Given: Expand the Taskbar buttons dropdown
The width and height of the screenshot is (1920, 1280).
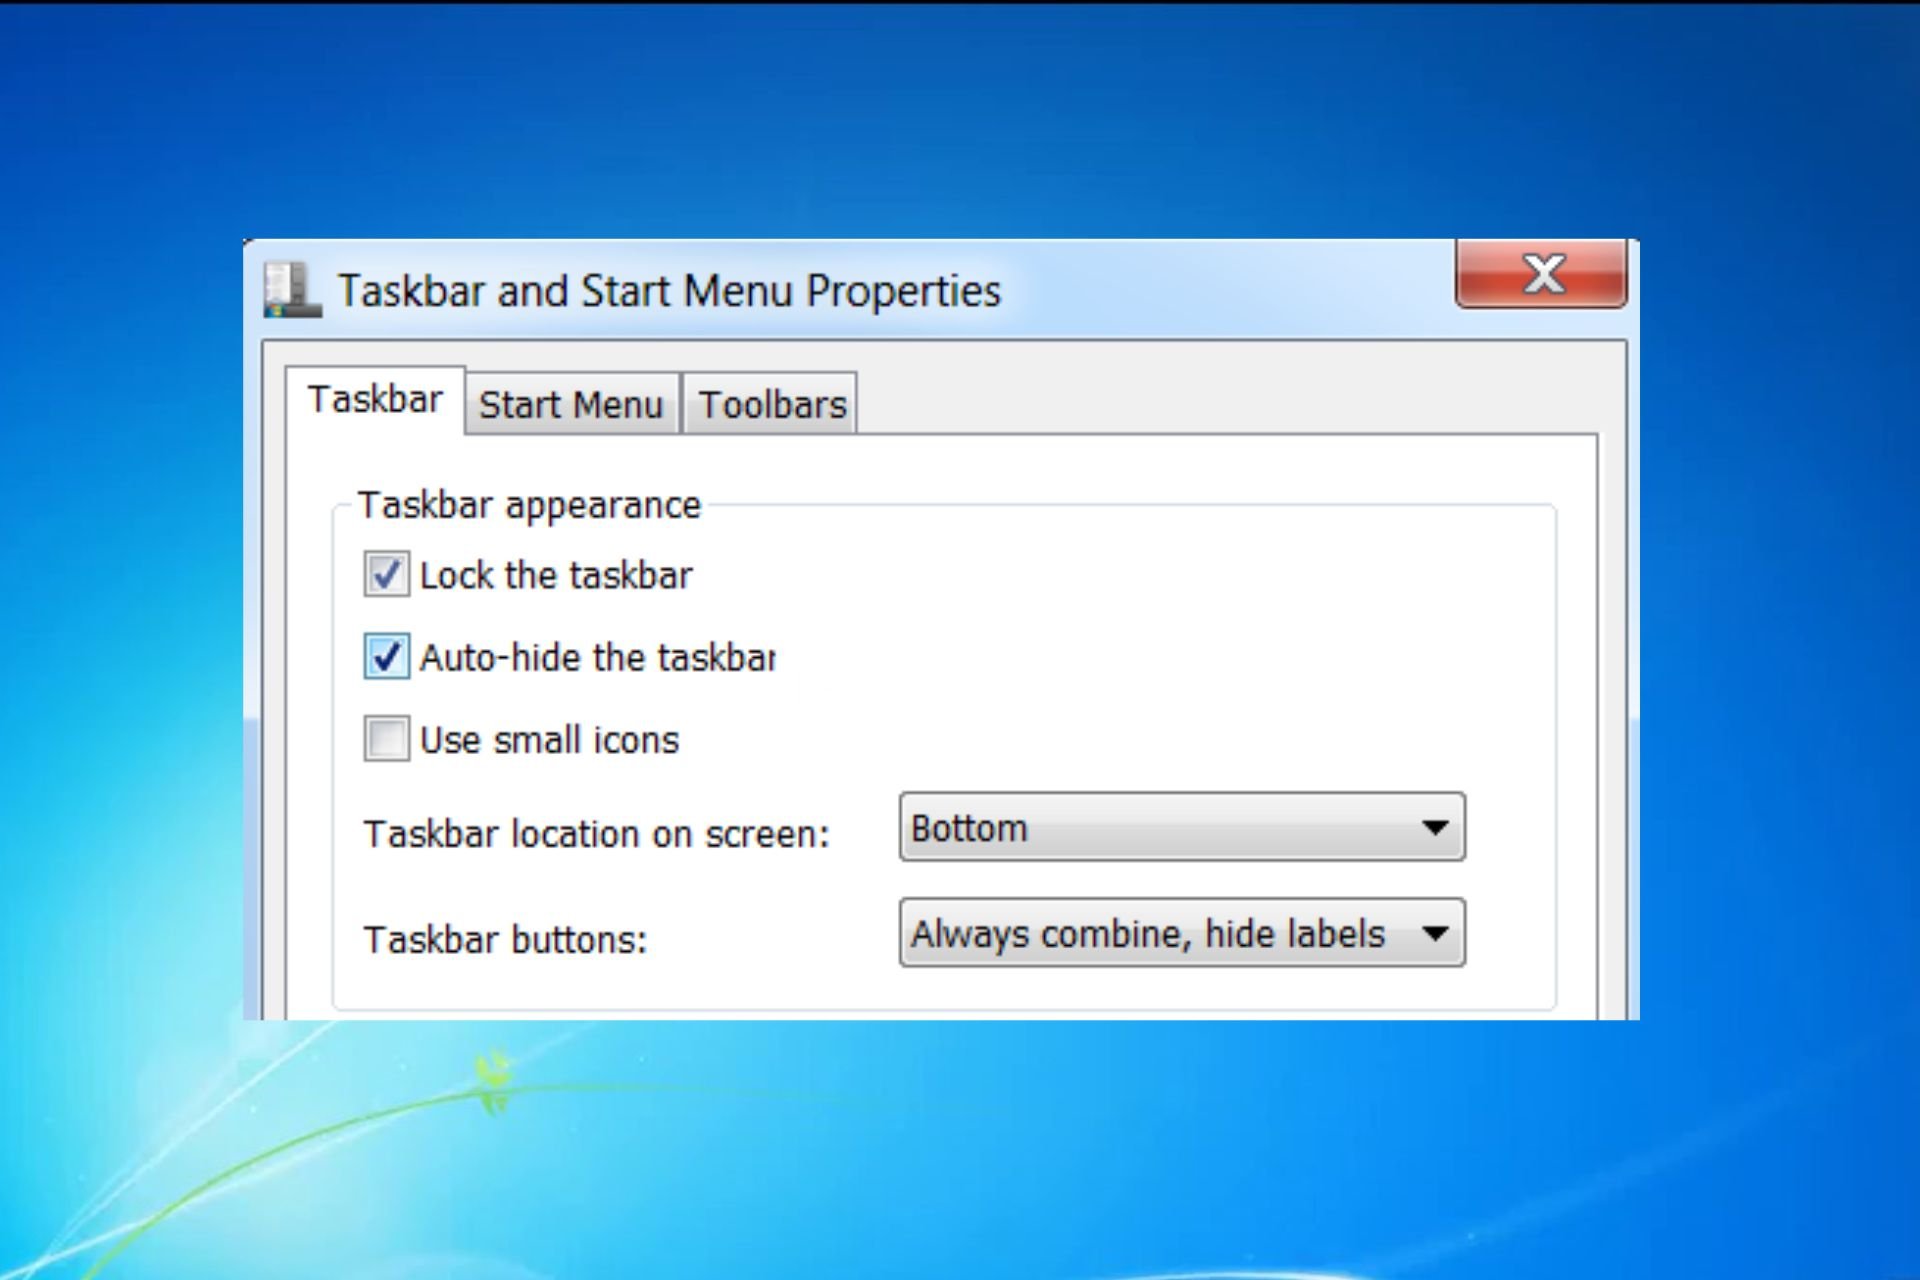Looking at the screenshot, I should click(1182, 933).
